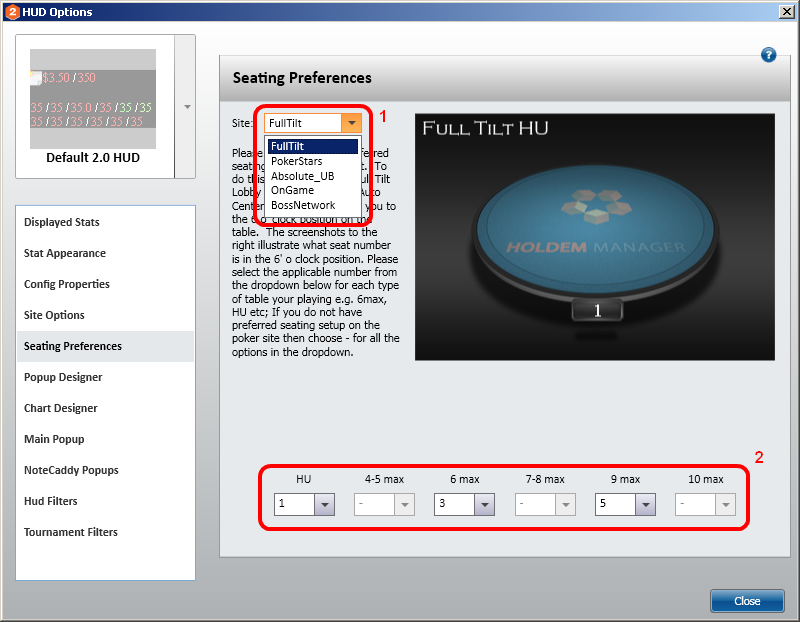Select PokerStars in the site list
This screenshot has height=622, width=800.
[x=313, y=161]
